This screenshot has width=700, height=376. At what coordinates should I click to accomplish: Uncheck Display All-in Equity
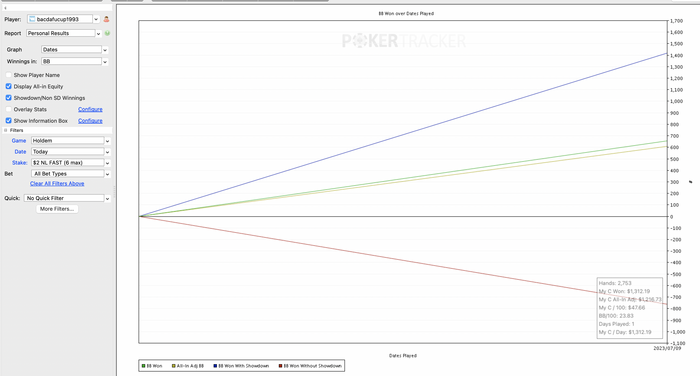point(8,86)
